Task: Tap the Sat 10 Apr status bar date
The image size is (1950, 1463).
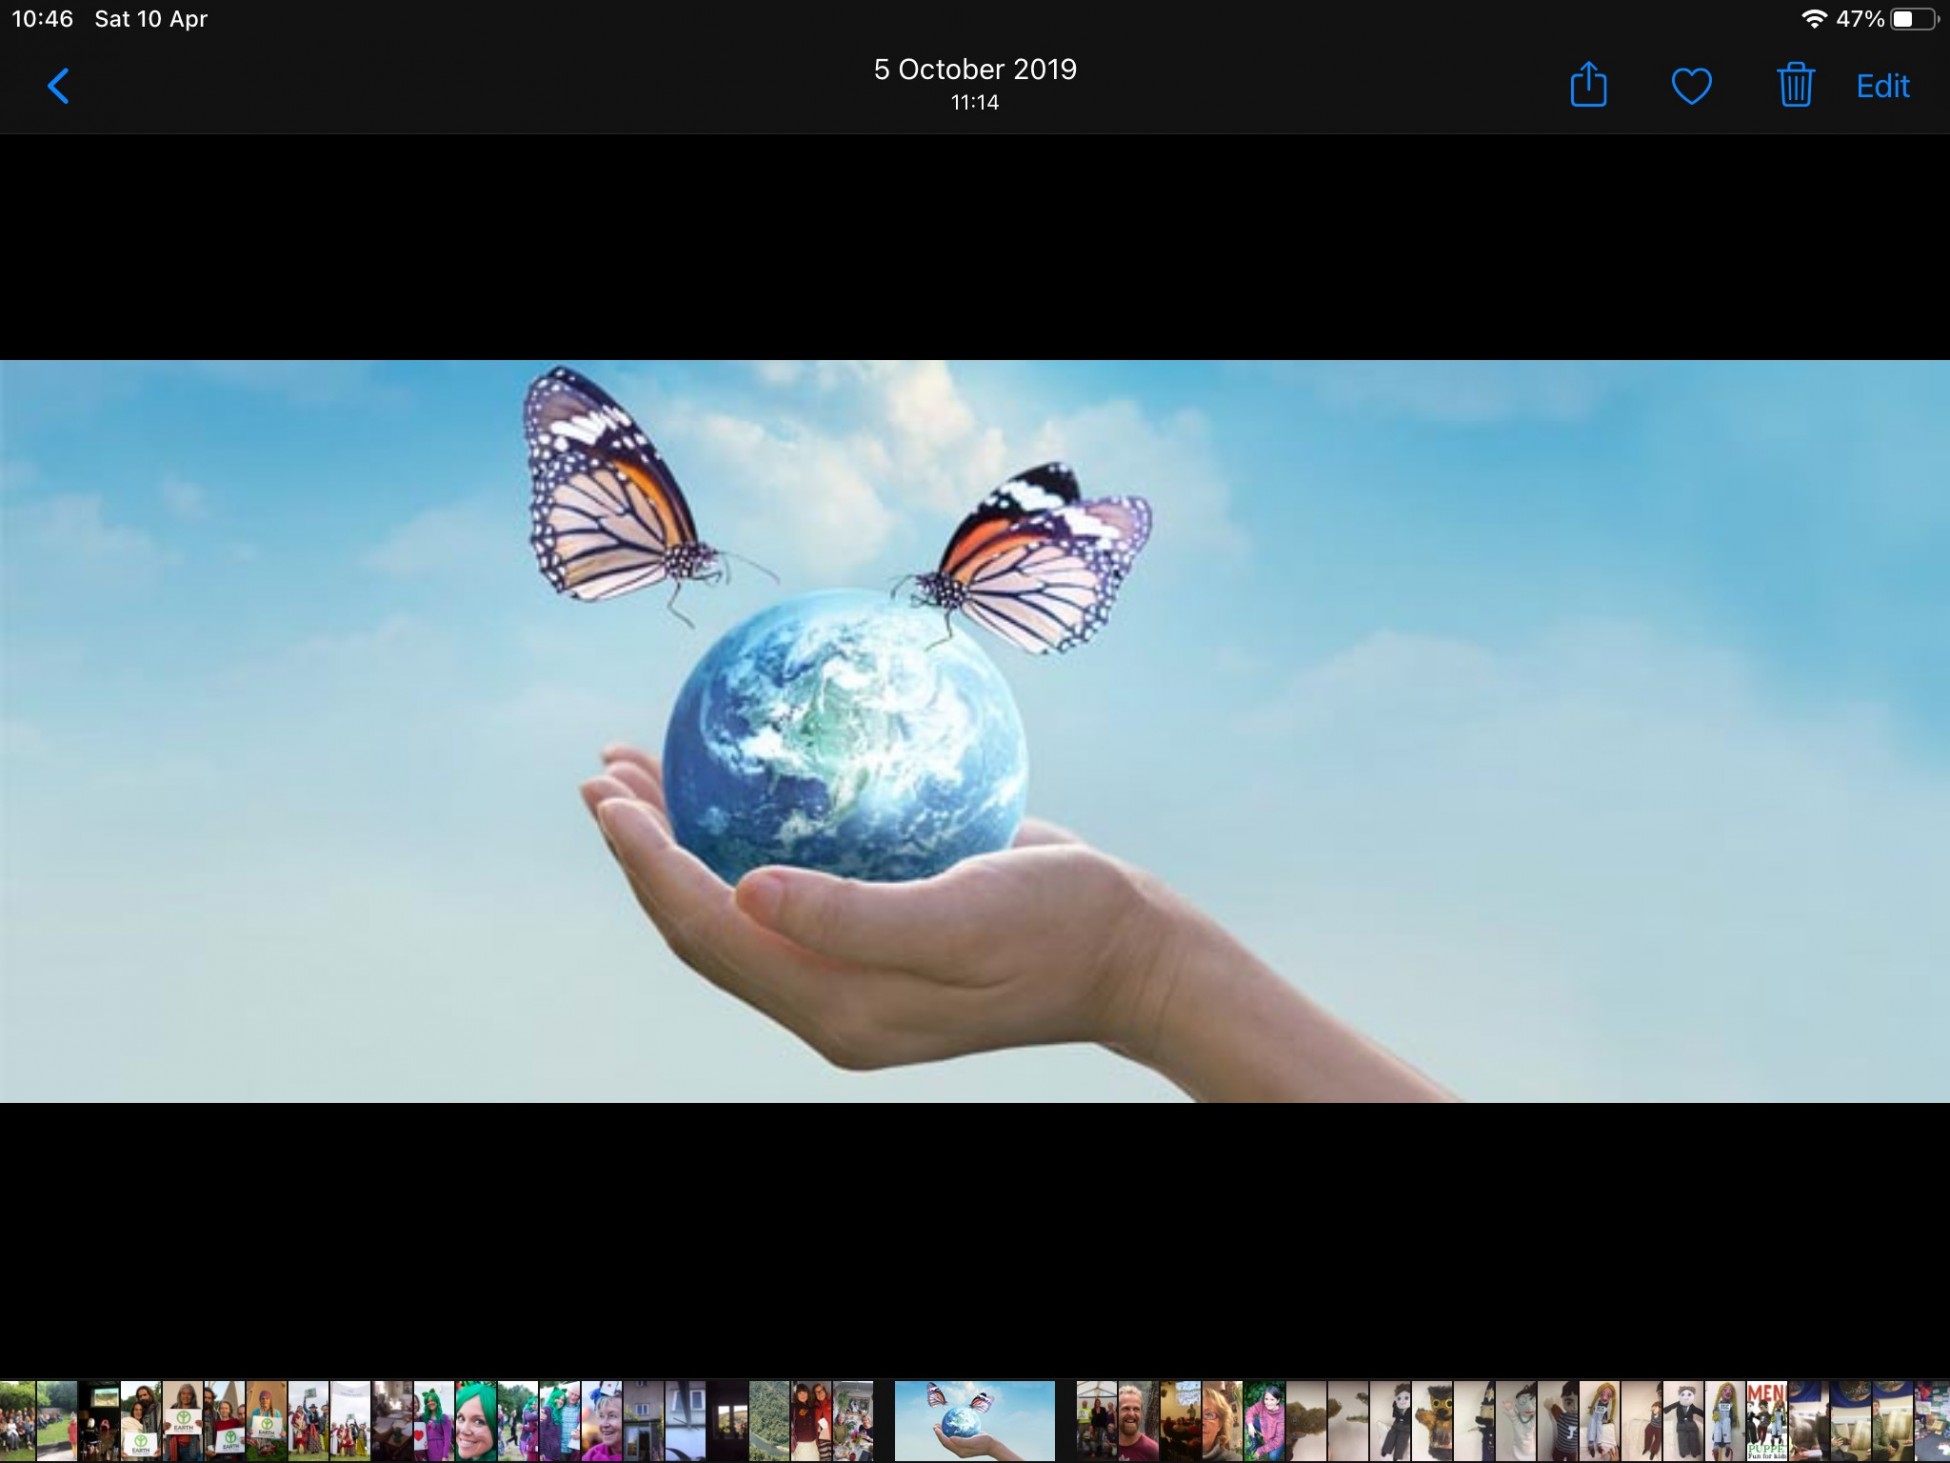Action: pyautogui.click(x=151, y=19)
